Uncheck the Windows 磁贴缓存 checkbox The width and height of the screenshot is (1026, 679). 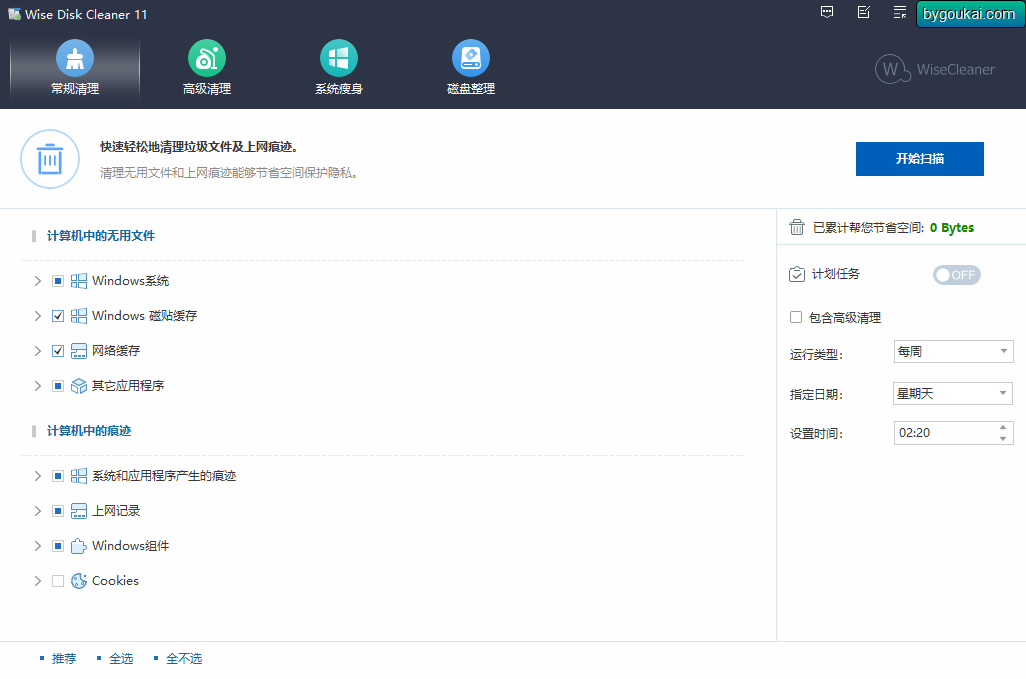(58, 316)
